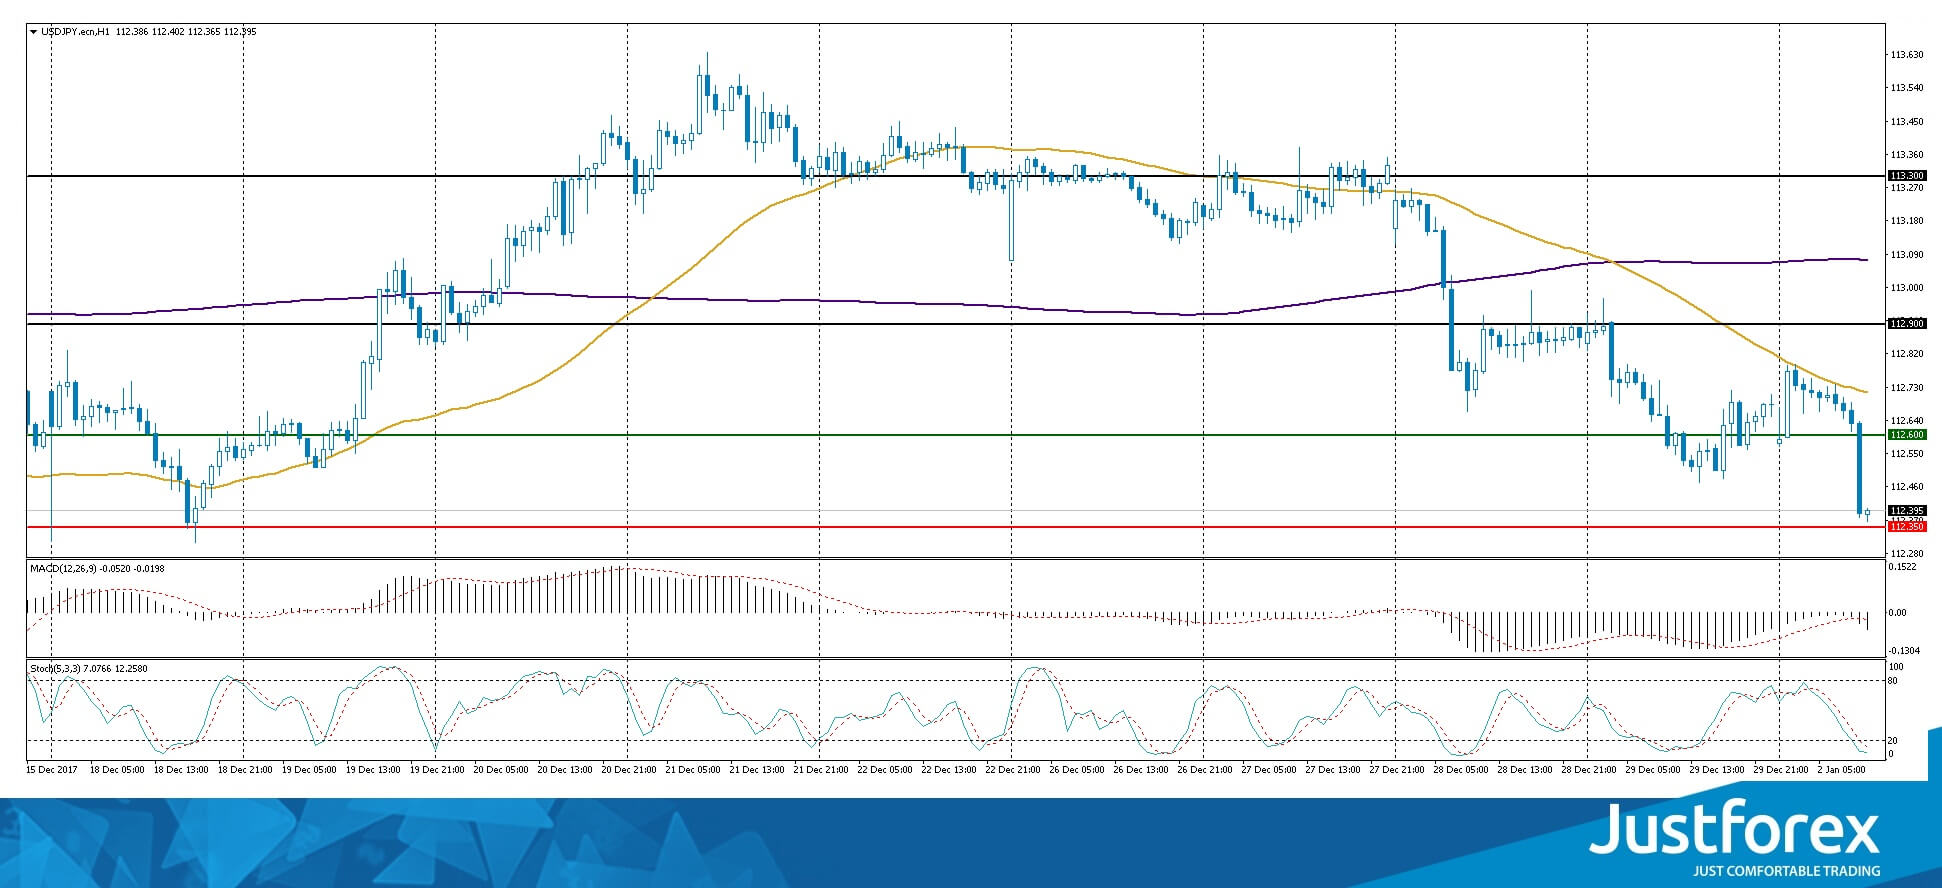Click the current price tag 112.395
This screenshot has width=1942, height=888.
tap(1906, 511)
